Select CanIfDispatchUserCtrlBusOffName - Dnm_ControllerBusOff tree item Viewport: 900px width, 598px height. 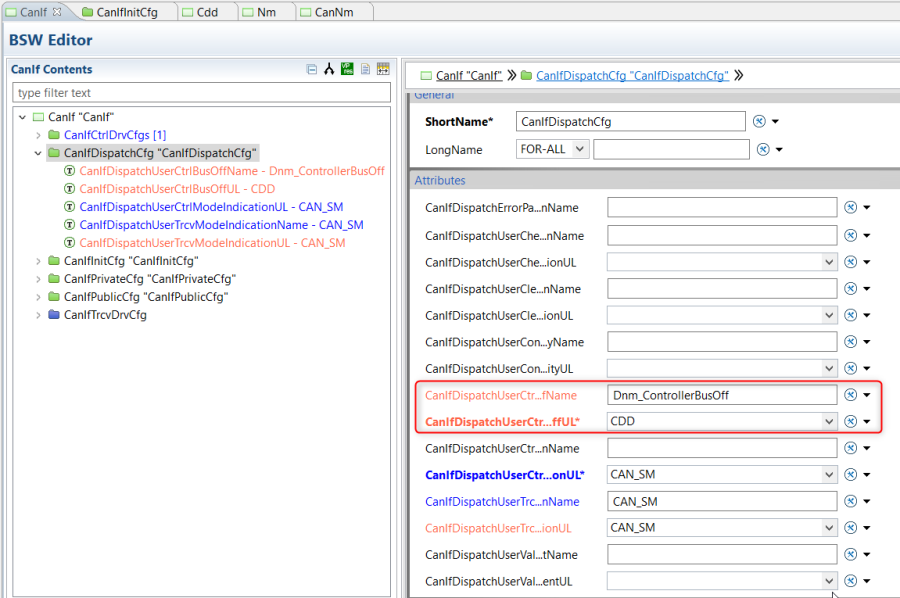pos(232,171)
